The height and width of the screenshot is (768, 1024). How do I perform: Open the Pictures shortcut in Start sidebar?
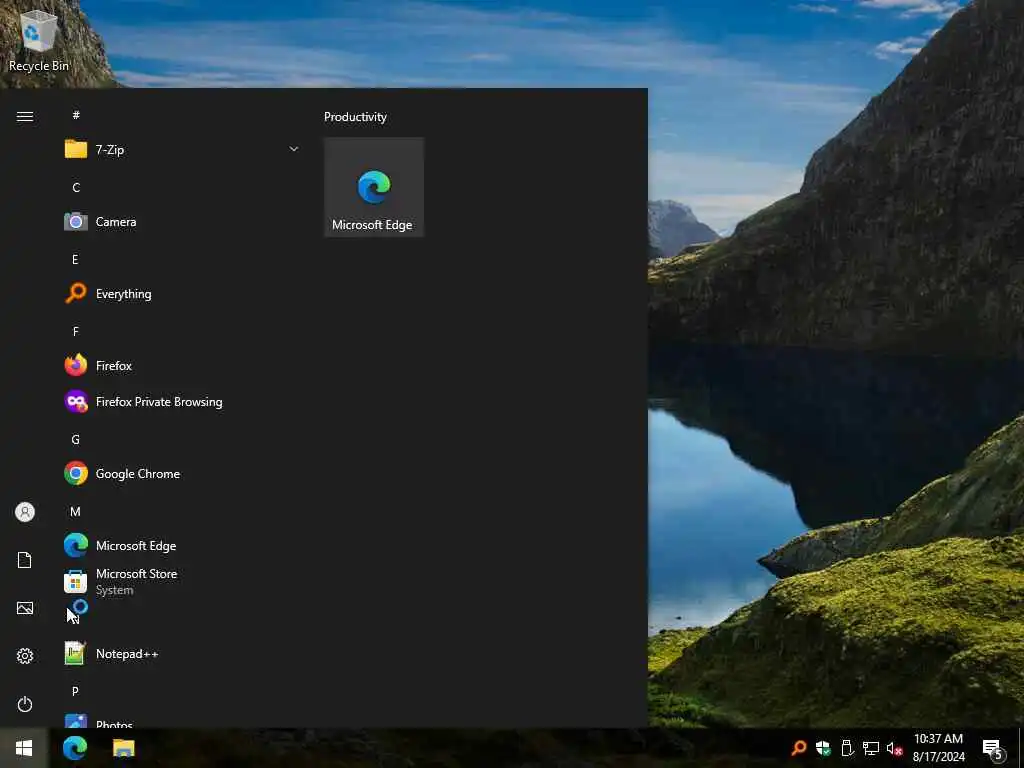coord(25,608)
